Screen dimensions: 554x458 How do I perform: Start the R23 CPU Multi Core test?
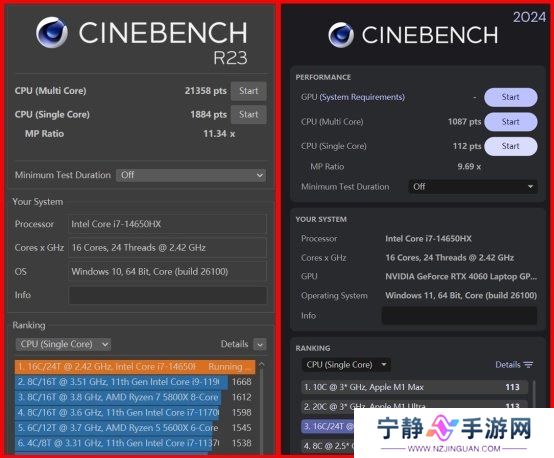(248, 91)
